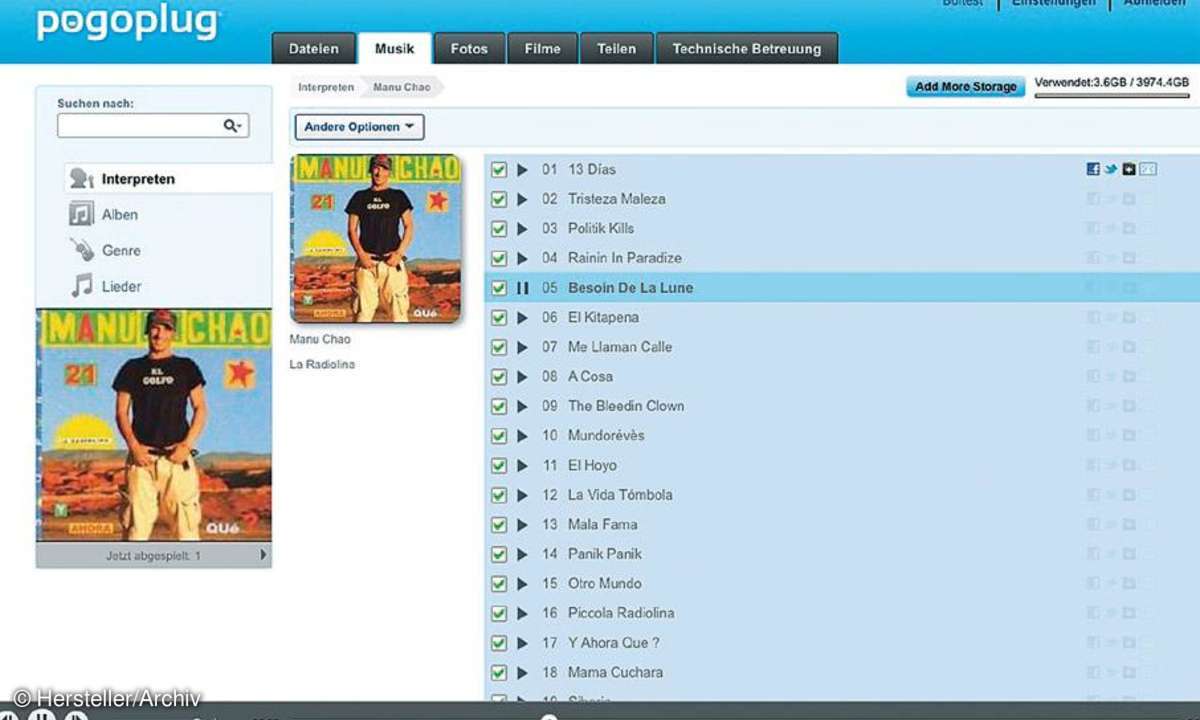Select the song title El Hoyo

592,466
